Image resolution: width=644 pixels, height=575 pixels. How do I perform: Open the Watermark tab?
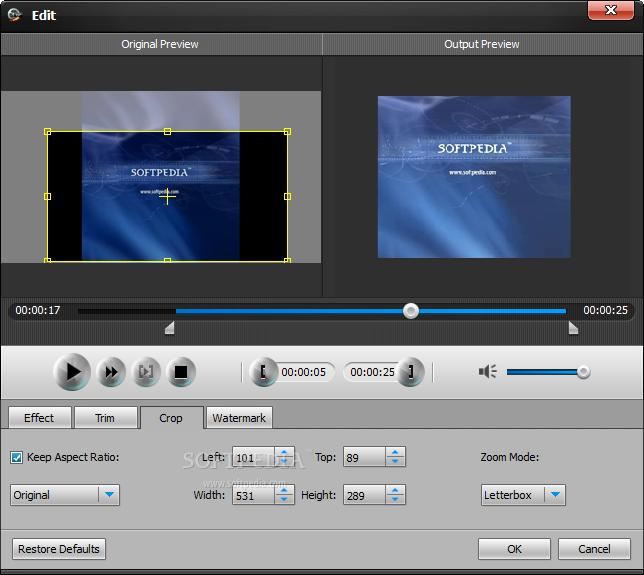point(239,418)
